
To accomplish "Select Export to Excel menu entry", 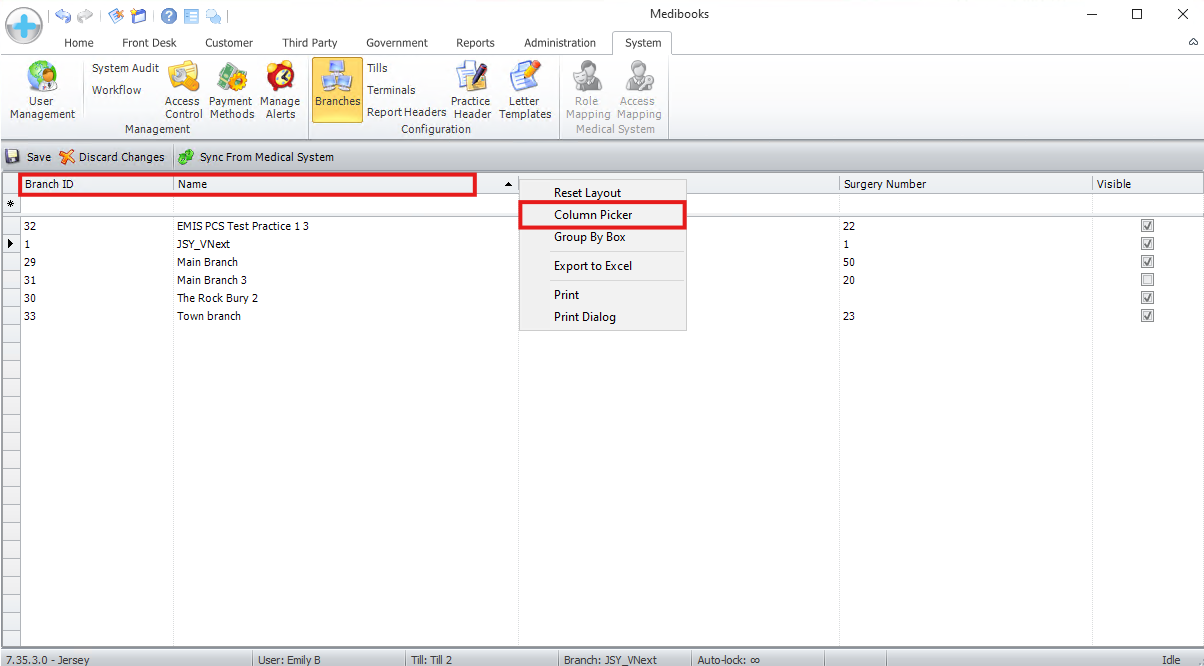I will click(593, 266).
